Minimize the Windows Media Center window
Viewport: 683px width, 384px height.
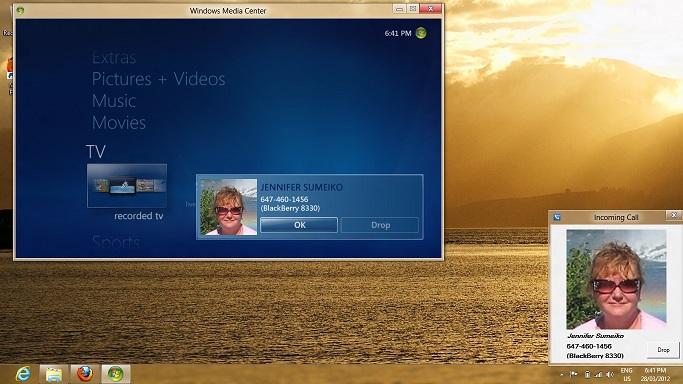pos(399,9)
